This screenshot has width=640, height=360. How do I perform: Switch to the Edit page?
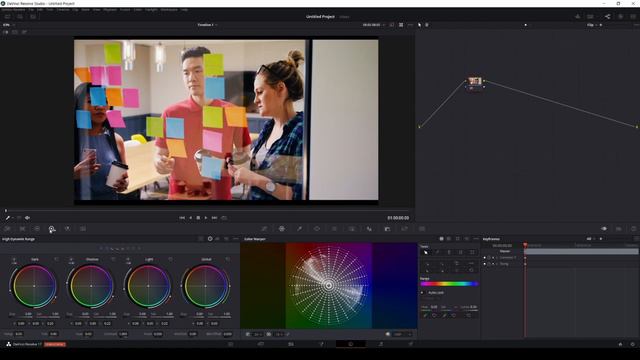pyautogui.click(x=291, y=344)
